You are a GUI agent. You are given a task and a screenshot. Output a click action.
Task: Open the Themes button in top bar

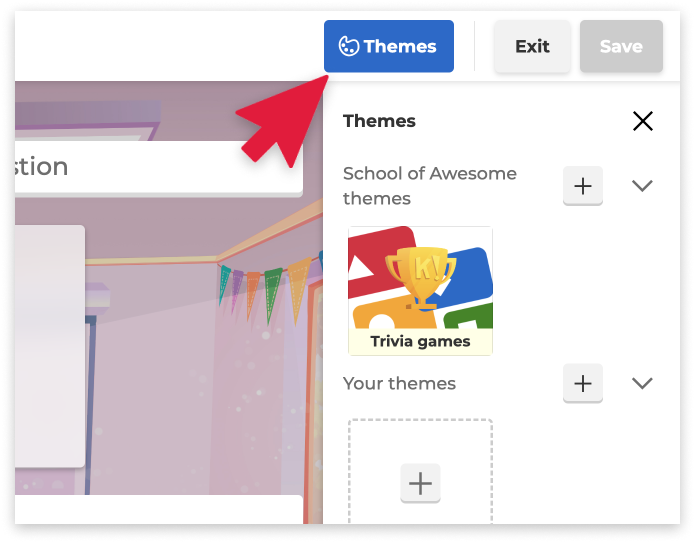(x=389, y=47)
